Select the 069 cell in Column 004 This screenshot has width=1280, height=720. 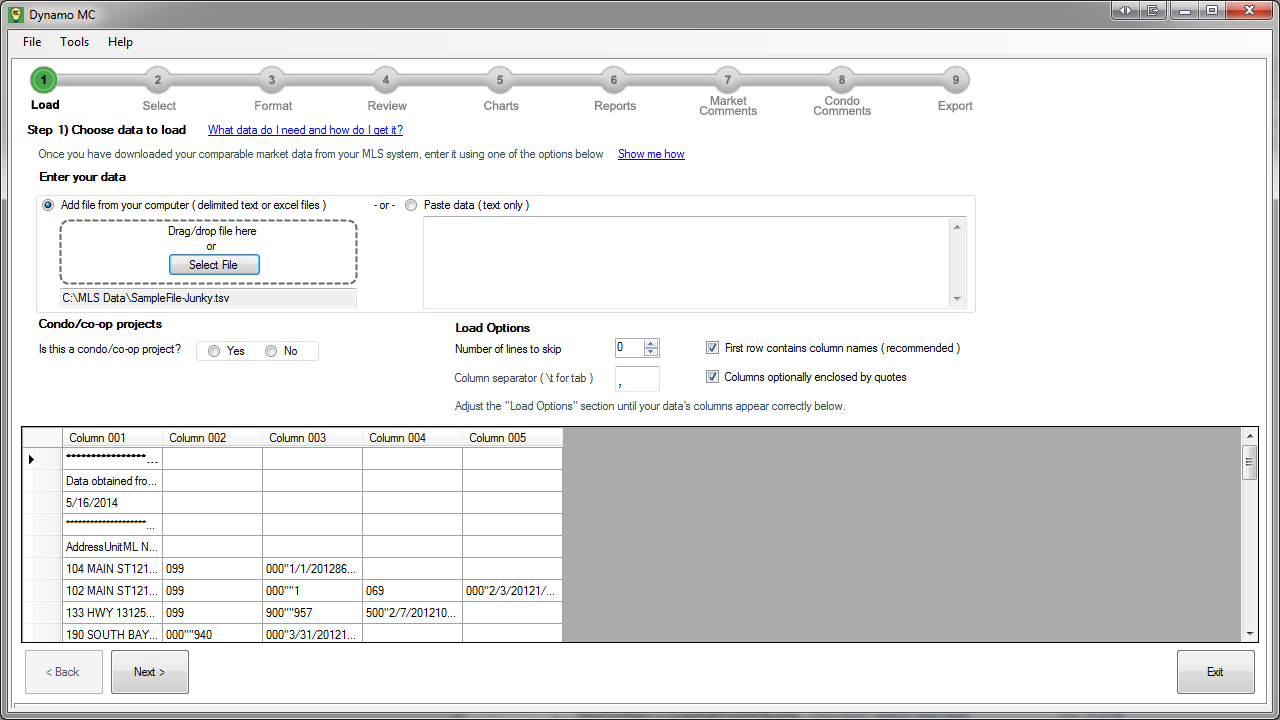pos(412,591)
